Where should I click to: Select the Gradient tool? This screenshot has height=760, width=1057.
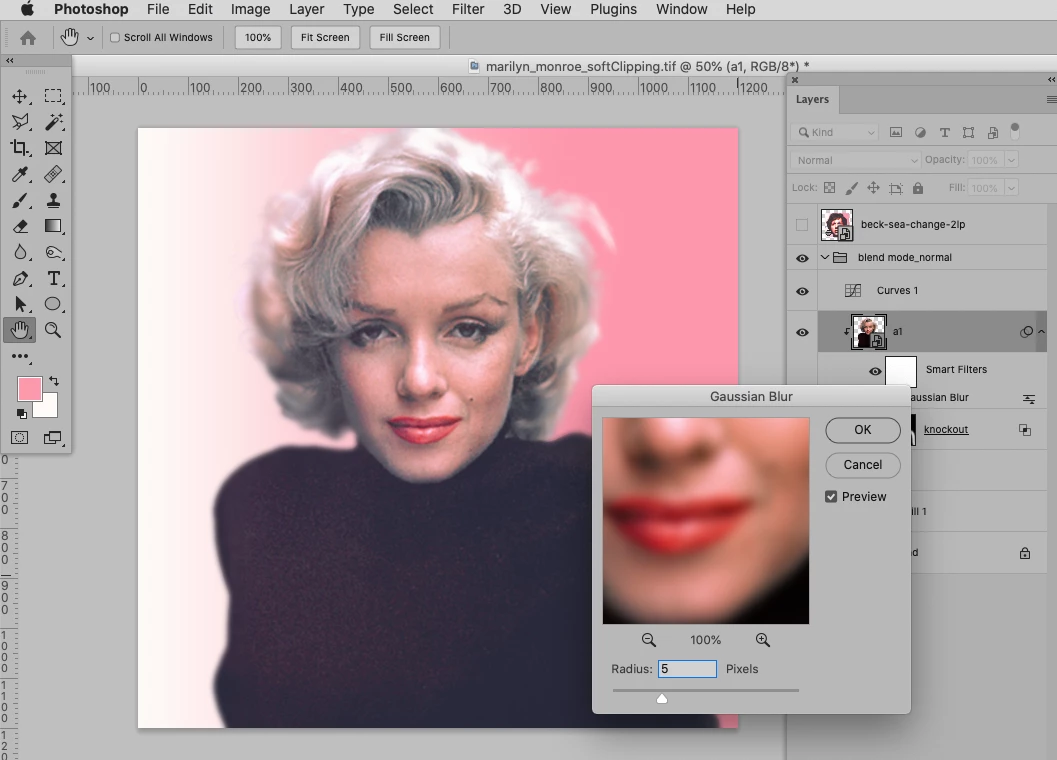[53, 227]
